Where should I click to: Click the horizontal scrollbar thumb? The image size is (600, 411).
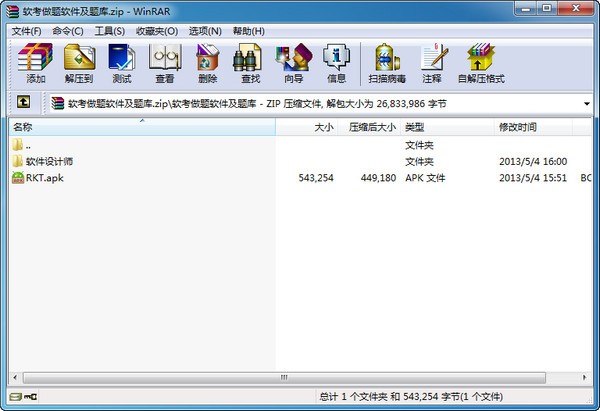pyautogui.click(x=284, y=378)
